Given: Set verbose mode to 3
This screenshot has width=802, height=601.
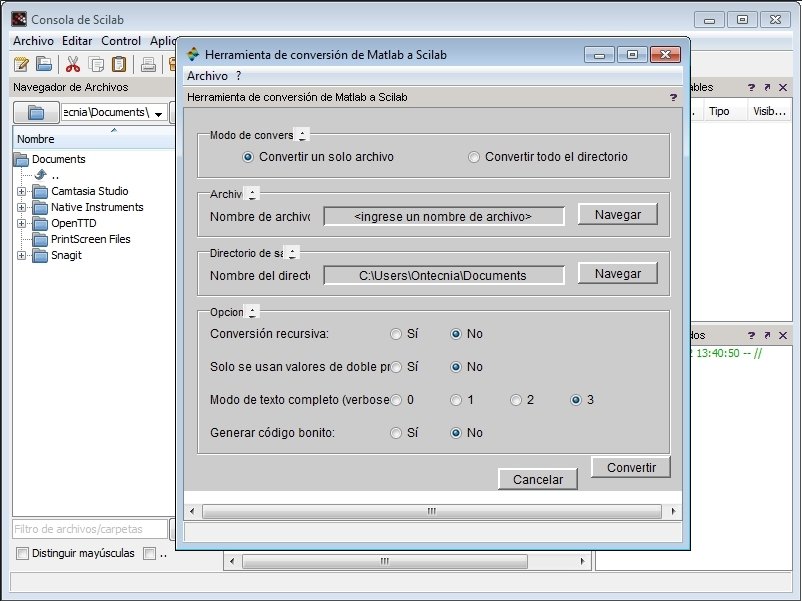Looking at the screenshot, I should pos(576,400).
